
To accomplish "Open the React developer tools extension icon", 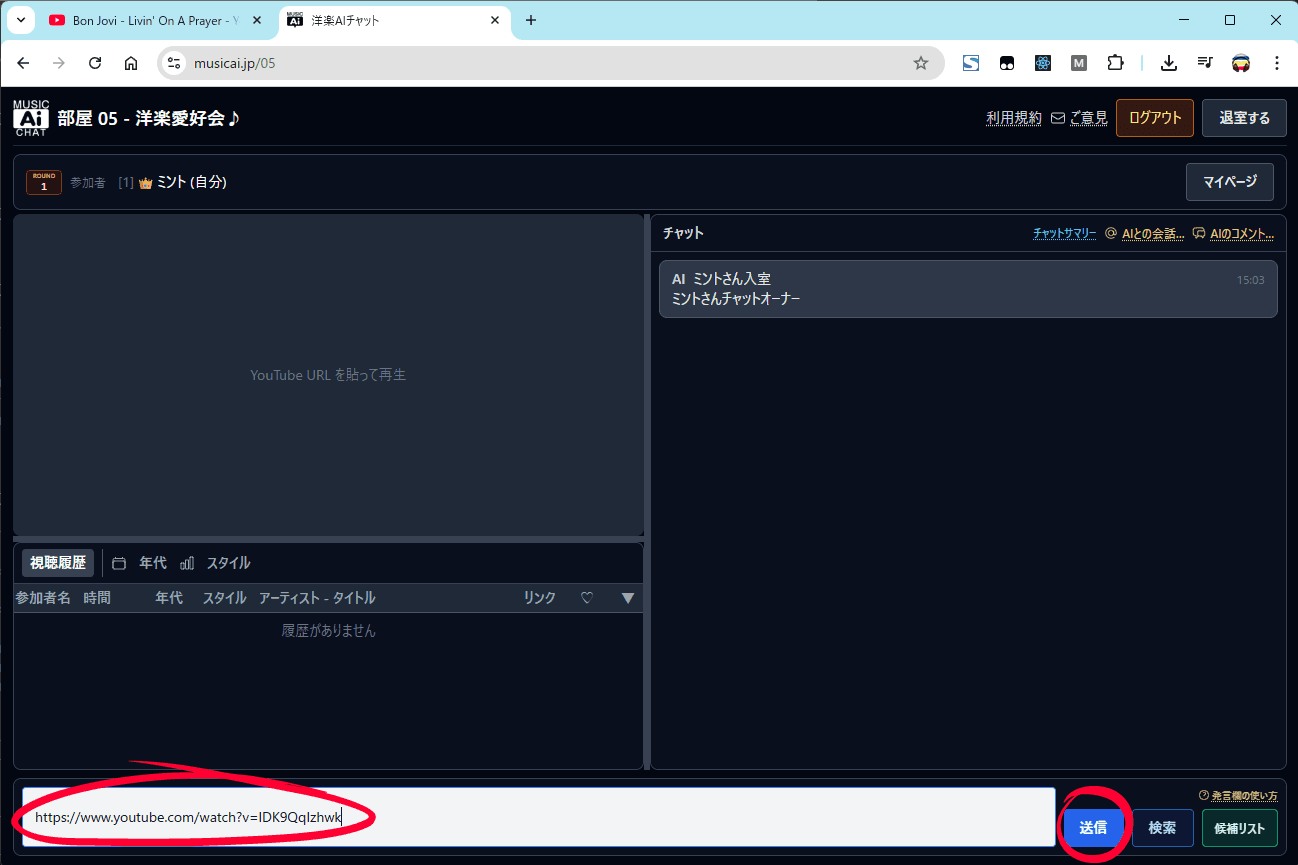I will [x=1043, y=63].
